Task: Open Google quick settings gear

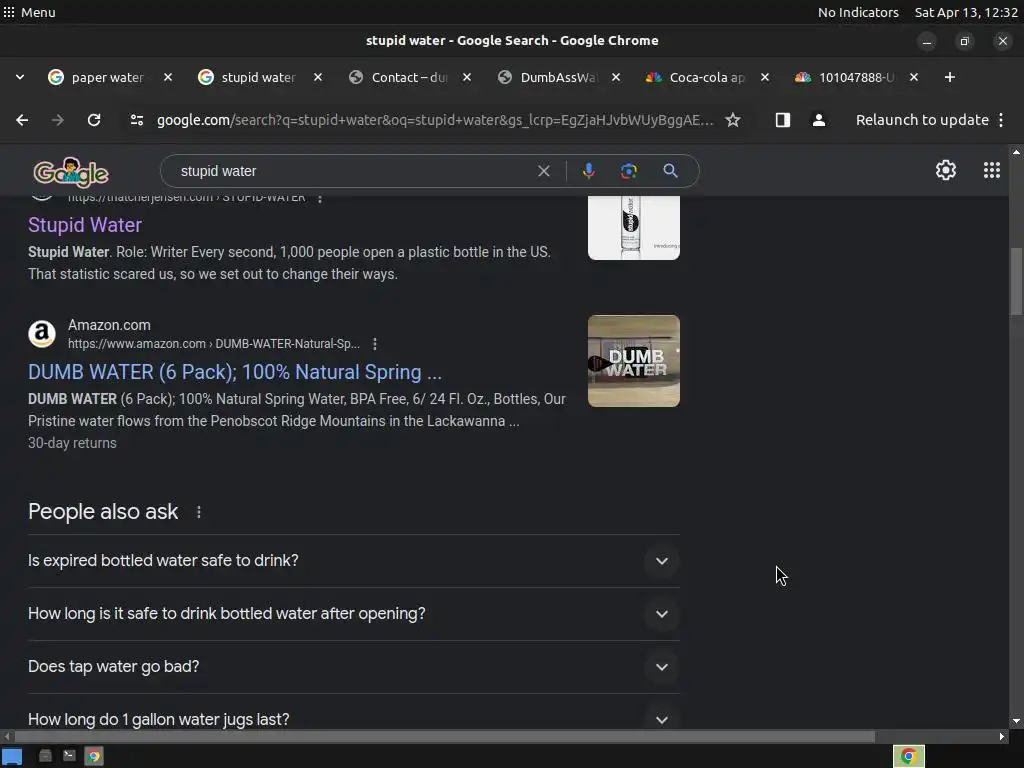Action: 946,170
